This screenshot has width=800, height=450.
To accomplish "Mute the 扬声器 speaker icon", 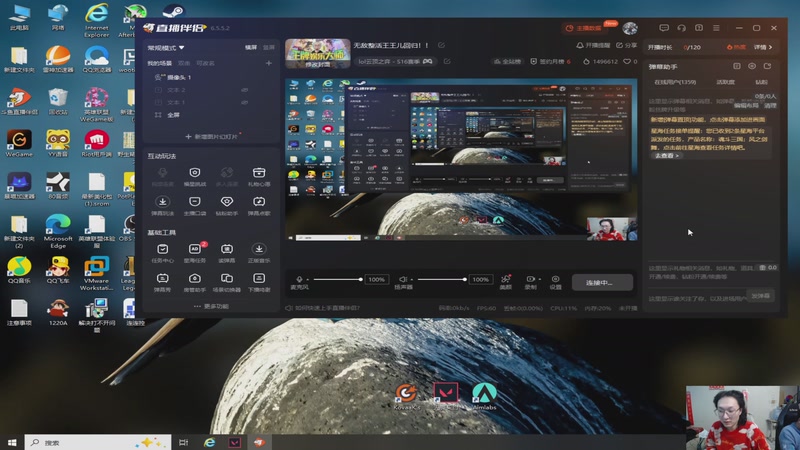I will (403, 279).
